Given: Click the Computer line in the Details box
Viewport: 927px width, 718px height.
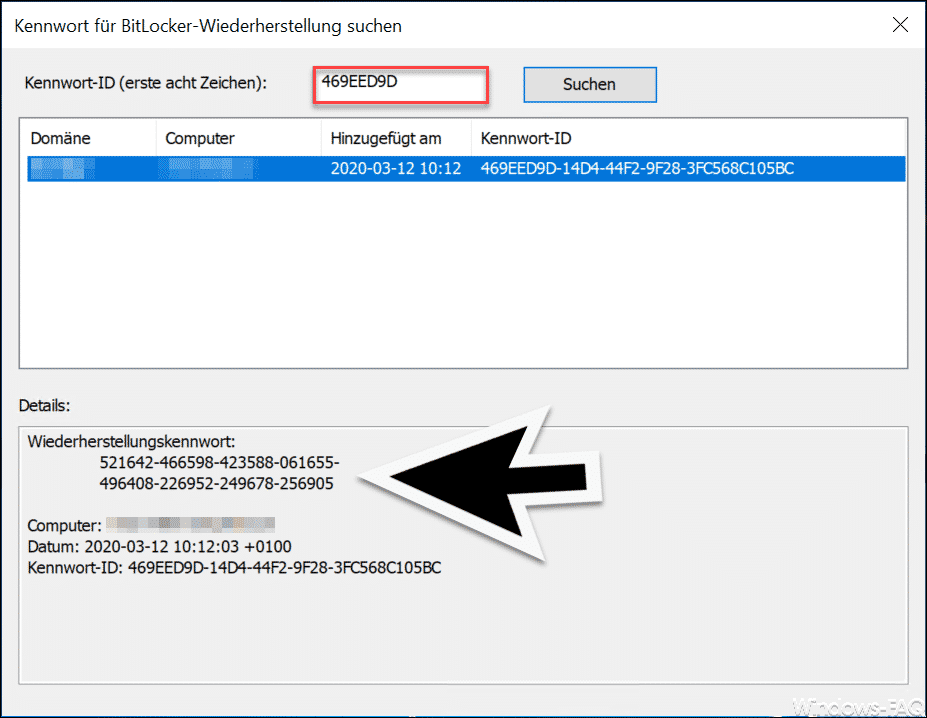Looking at the screenshot, I should [151, 525].
